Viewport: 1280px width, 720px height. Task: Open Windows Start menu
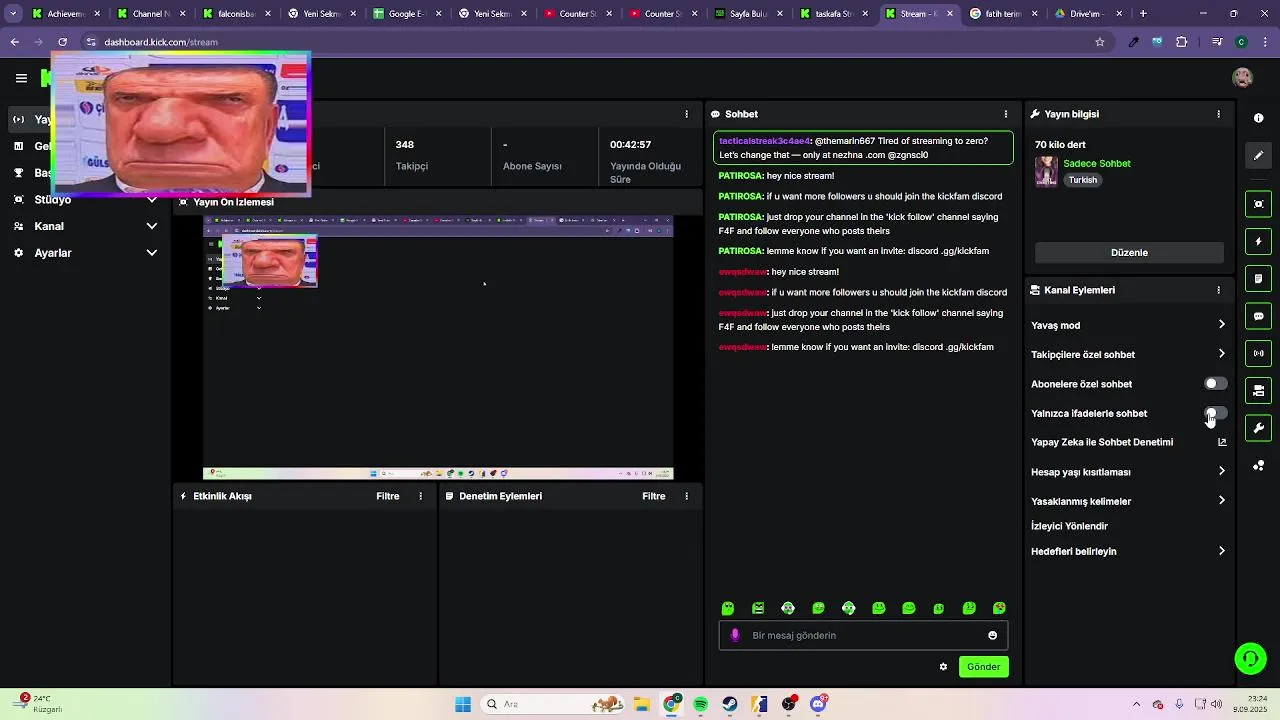[x=462, y=704]
